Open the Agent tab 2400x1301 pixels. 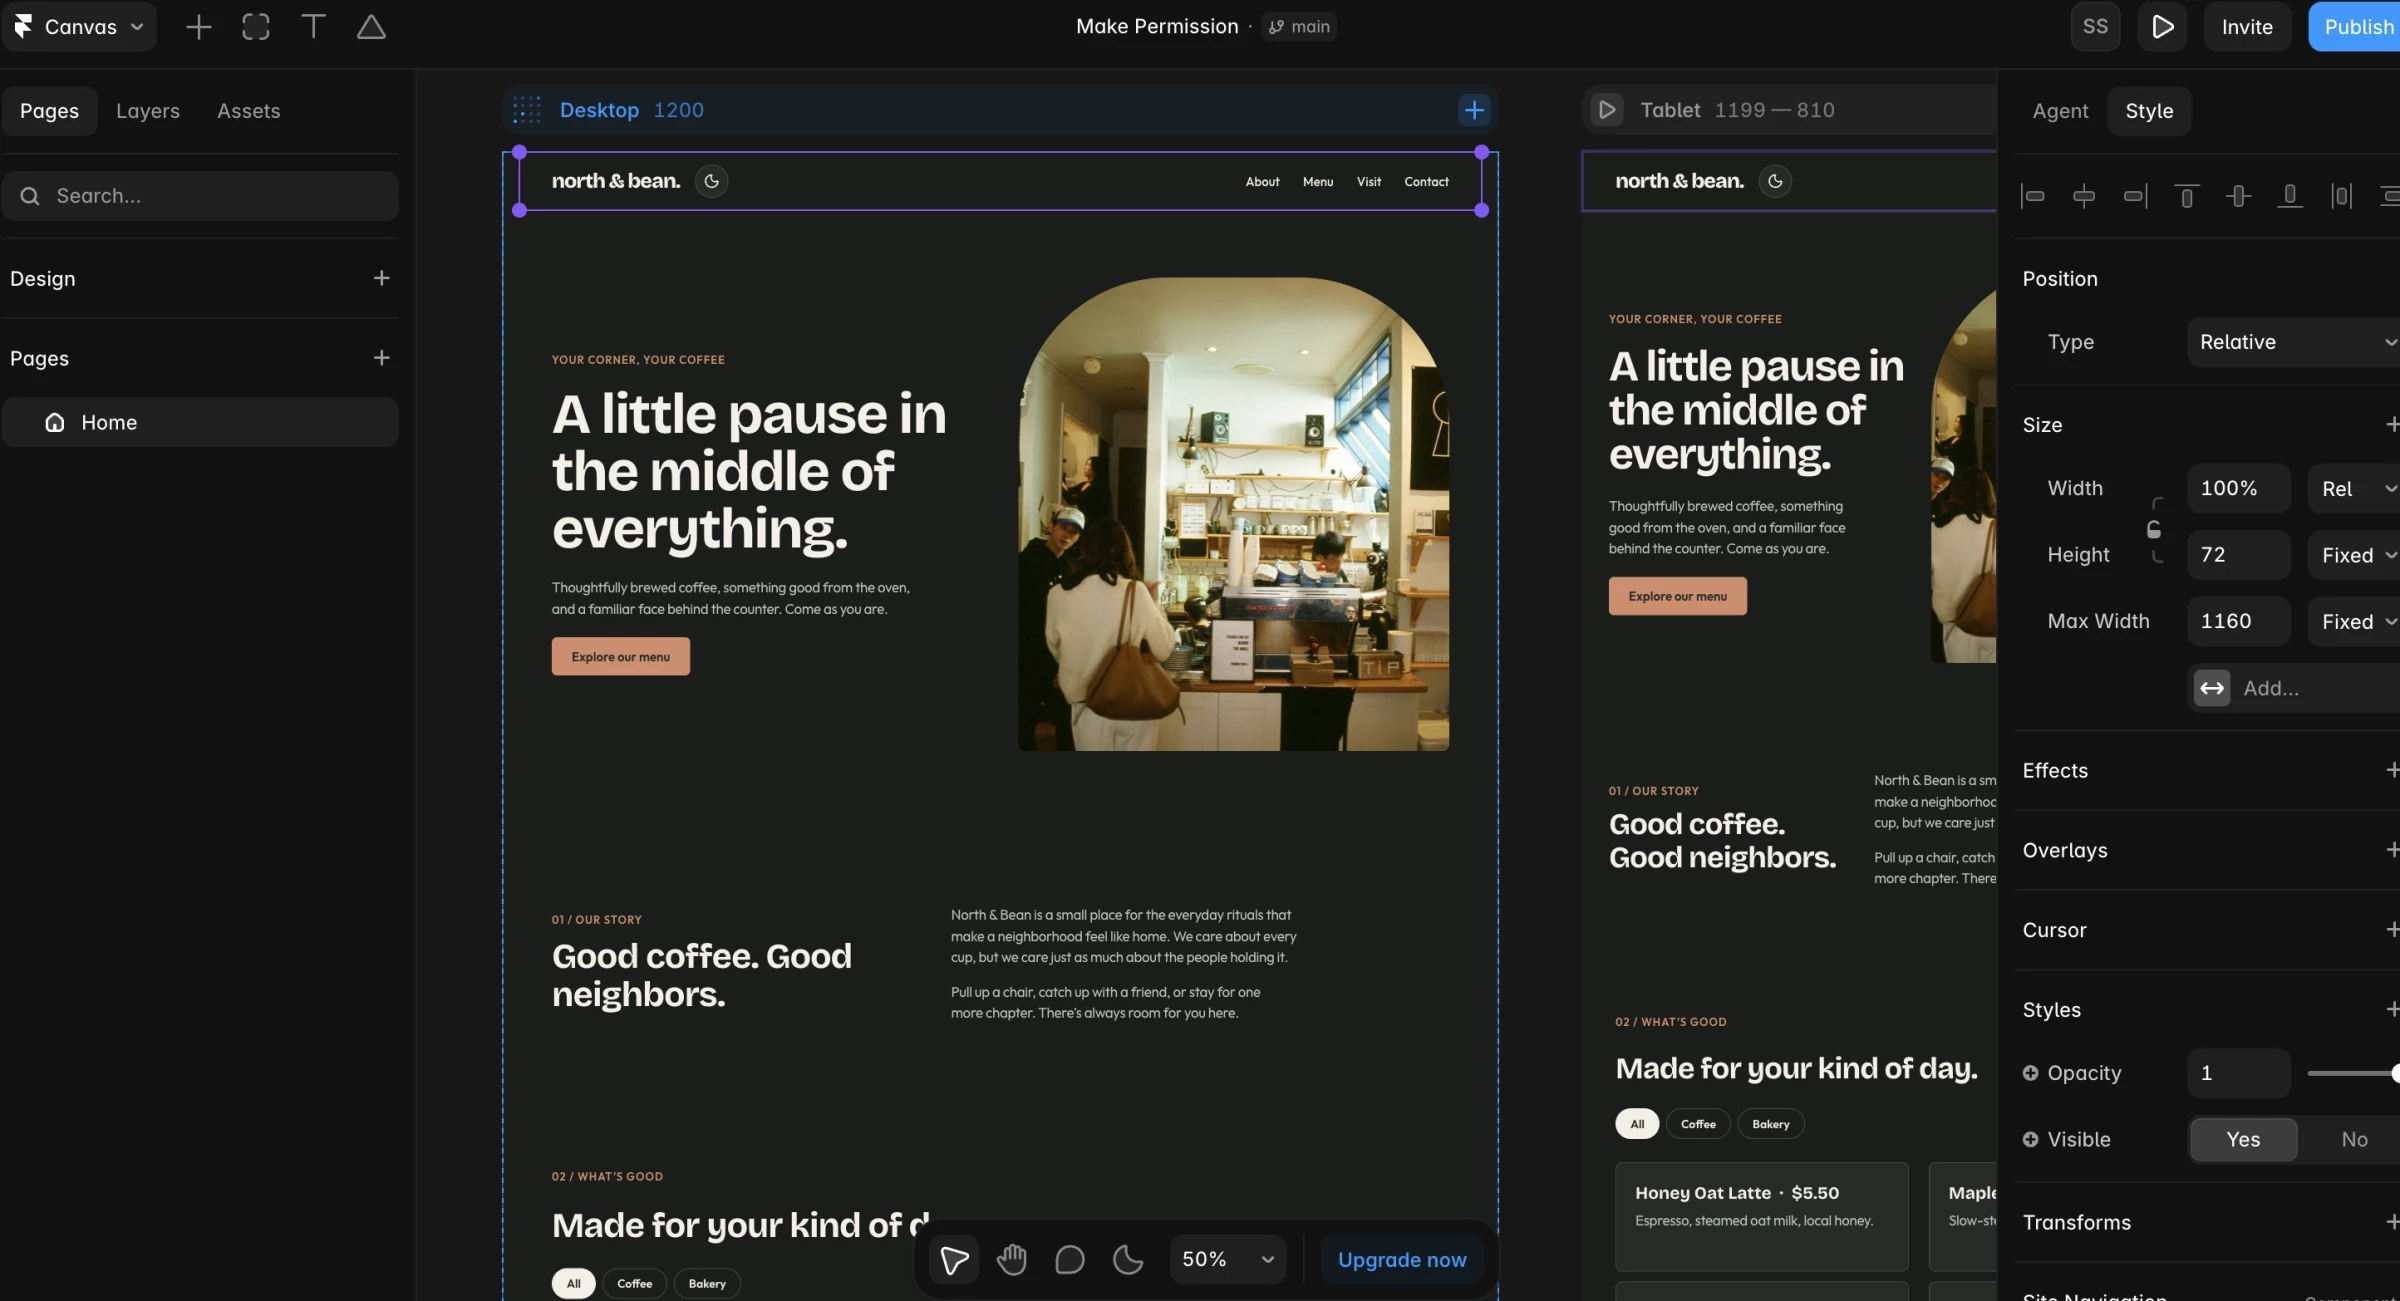(2060, 111)
